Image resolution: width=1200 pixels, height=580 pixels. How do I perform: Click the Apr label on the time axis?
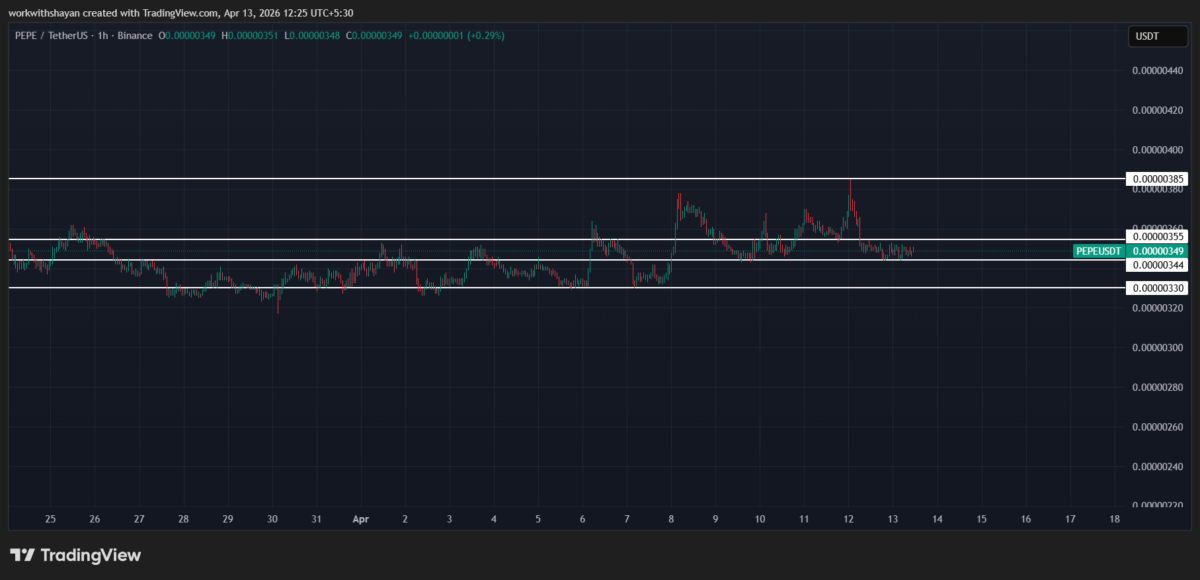[x=361, y=519]
